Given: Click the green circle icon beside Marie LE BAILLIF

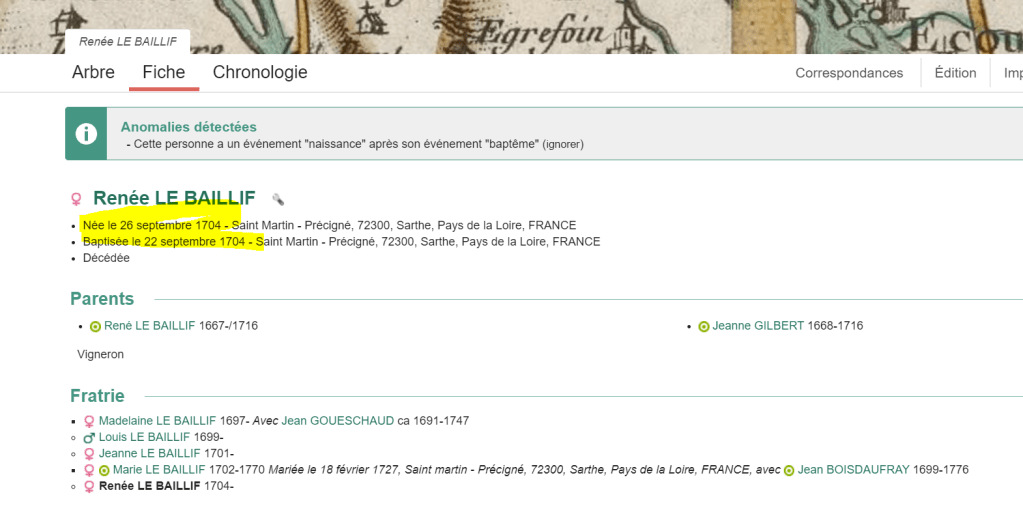Looking at the screenshot, I should [x=103, y=470].
